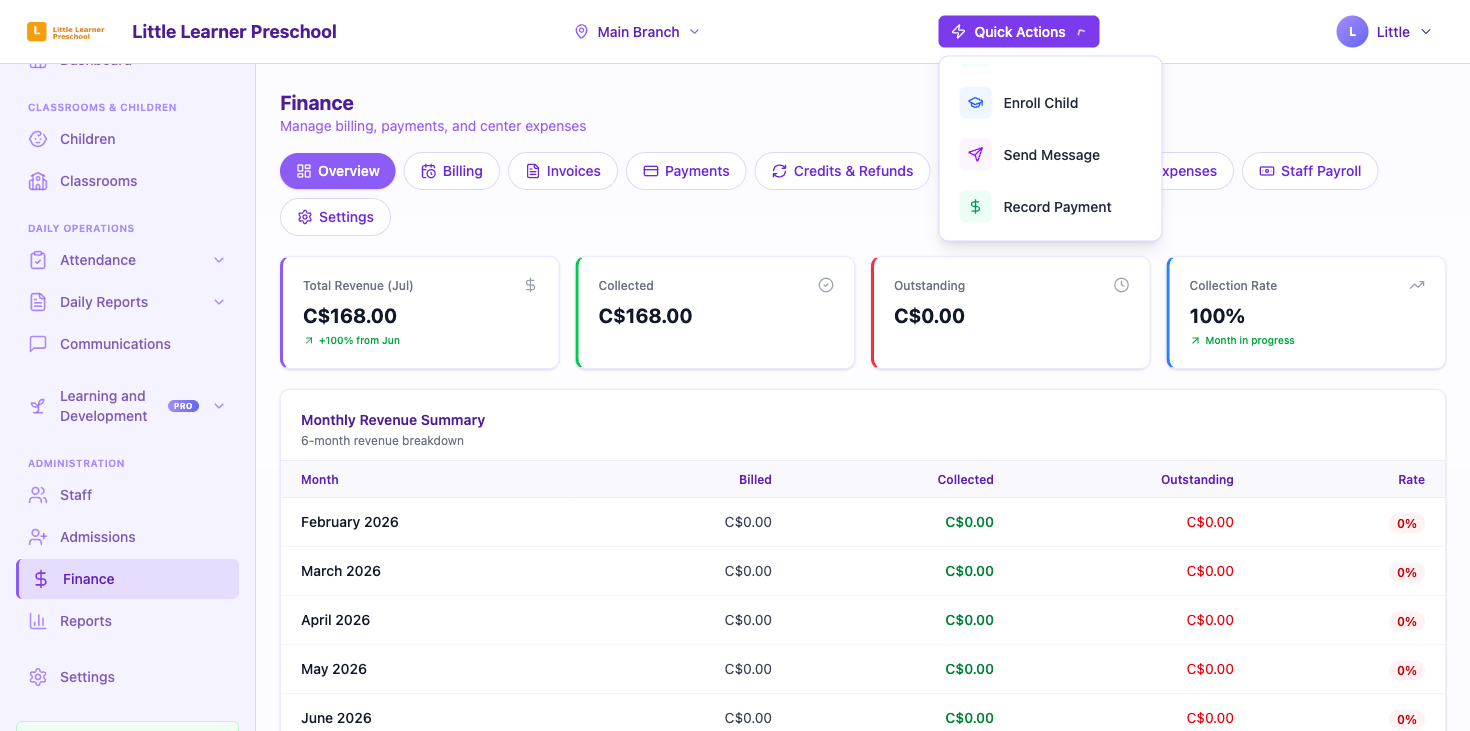Expand the Attendance submenu chevron
This screenshot has width=1470, height=731.
point(219,260)
